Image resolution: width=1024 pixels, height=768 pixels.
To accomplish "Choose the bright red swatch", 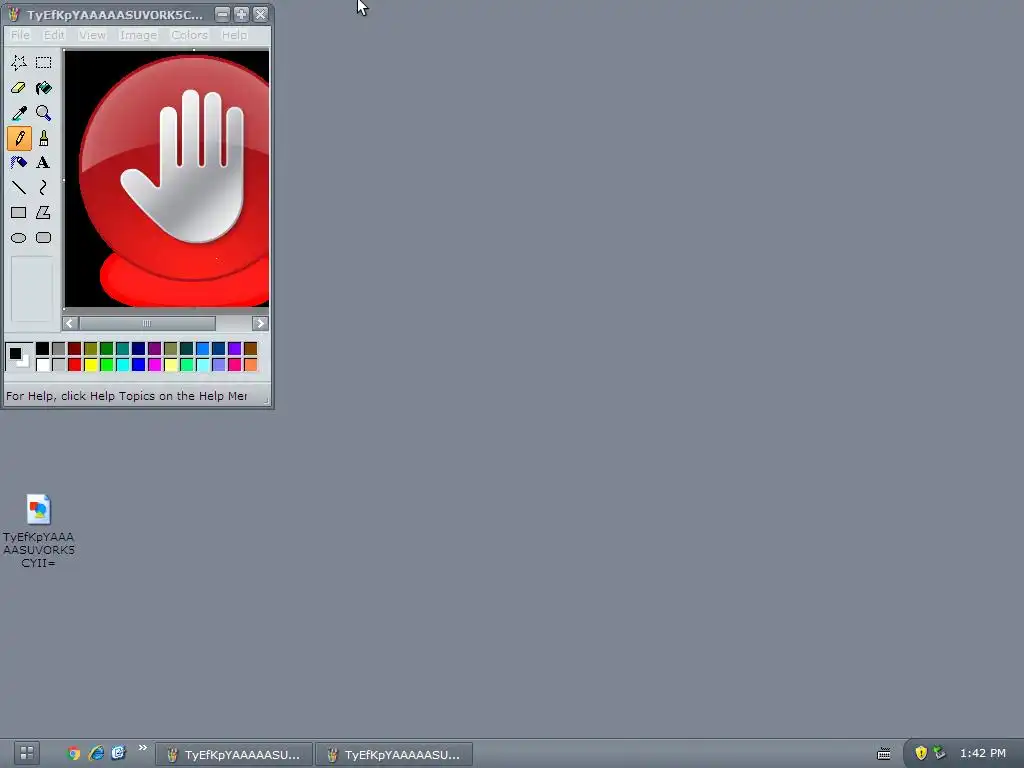I will 74,364.
